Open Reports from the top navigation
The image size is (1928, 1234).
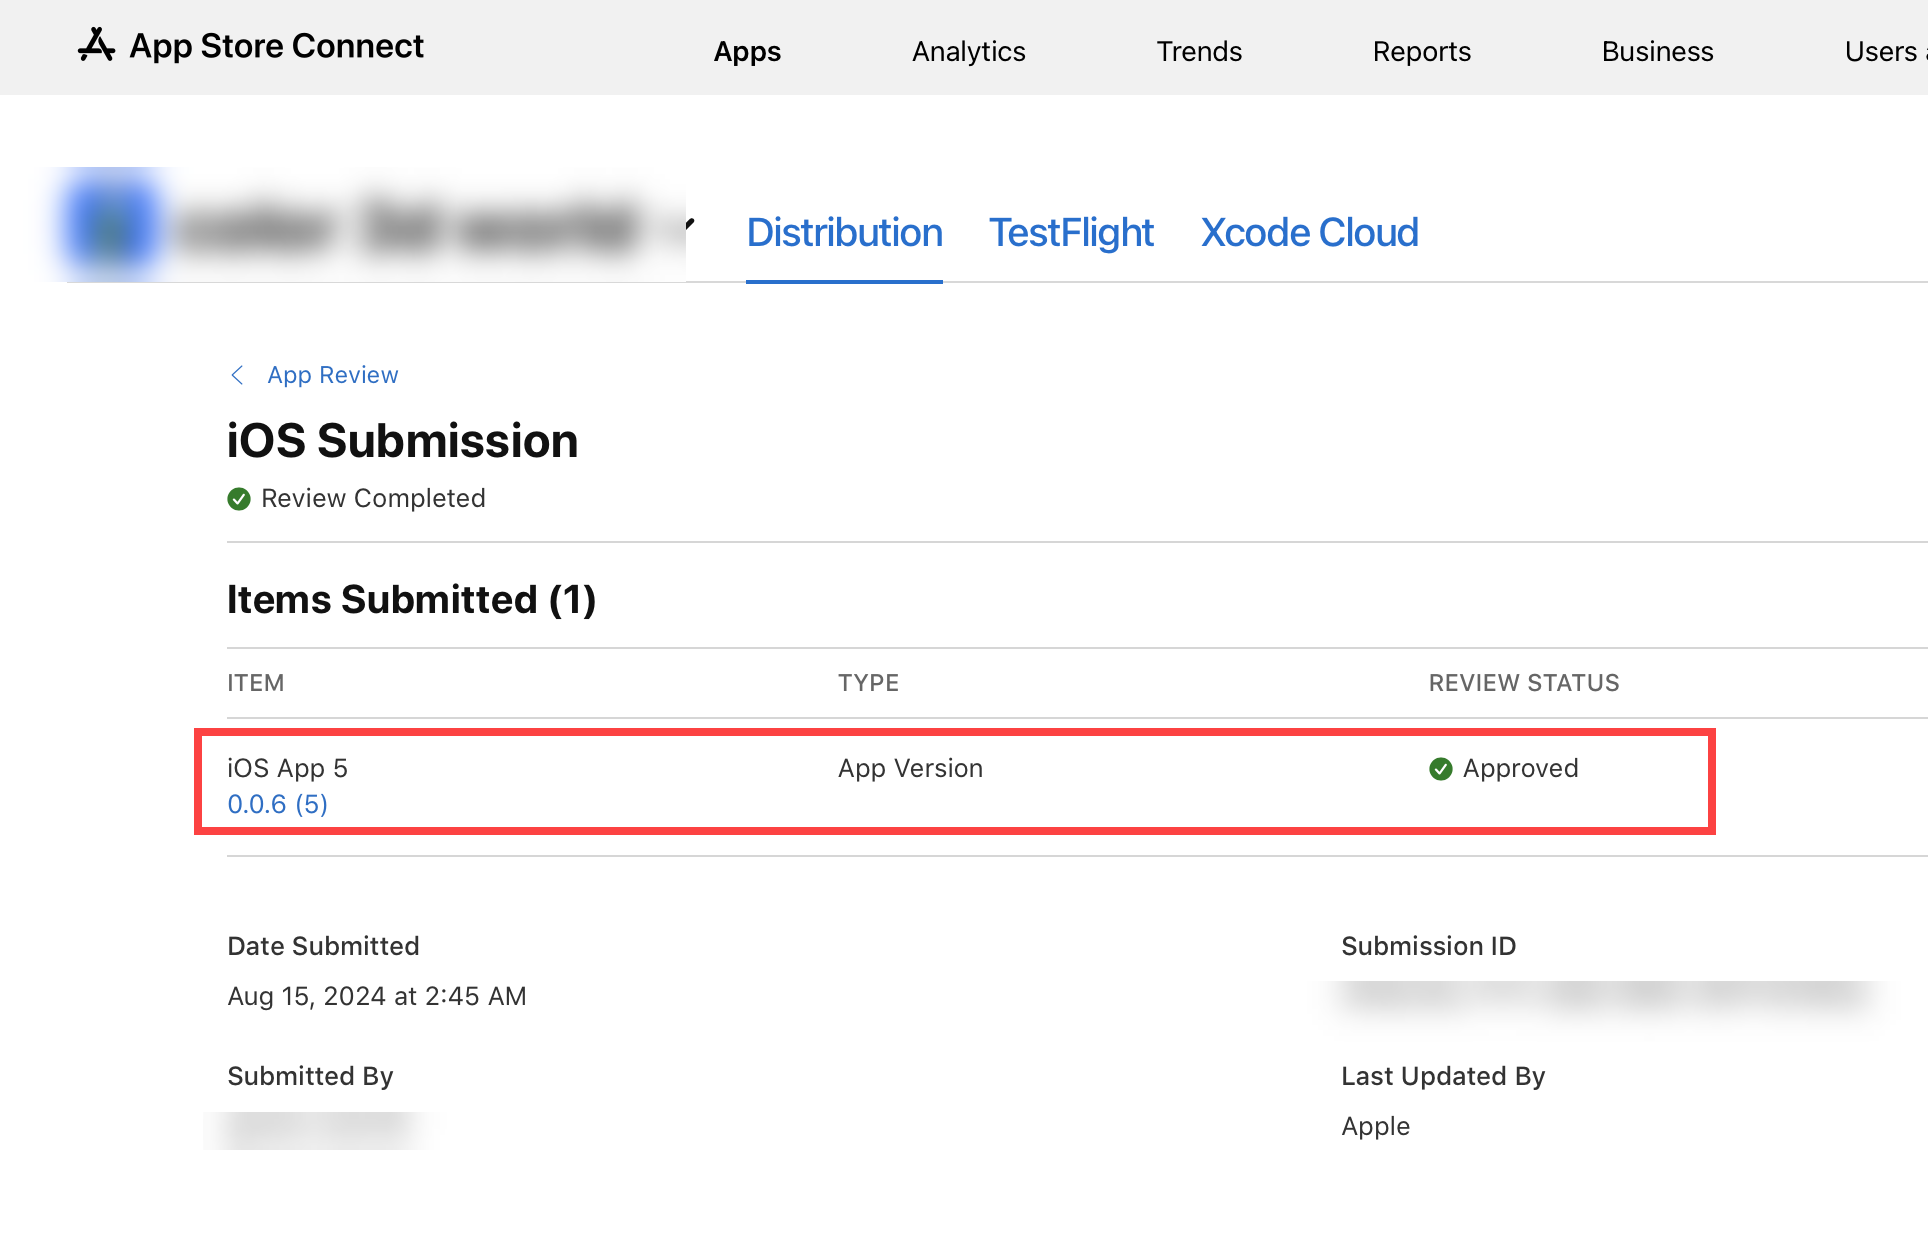click(x=1421, y=51)
